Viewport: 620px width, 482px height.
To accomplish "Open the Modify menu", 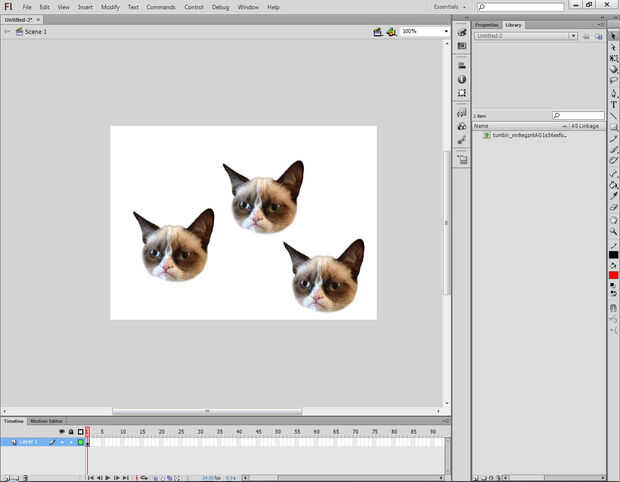I will pyautogui.click(x=110, y=7).
